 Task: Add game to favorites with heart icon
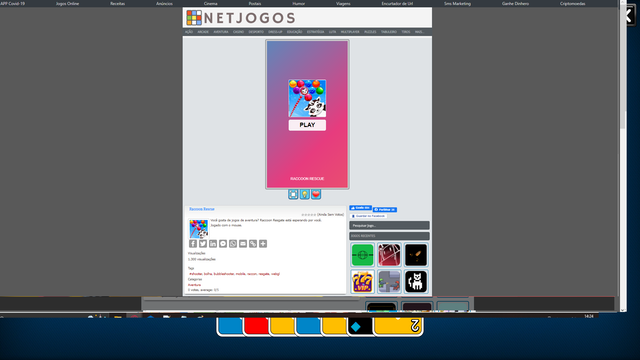[x=316, y=194]
